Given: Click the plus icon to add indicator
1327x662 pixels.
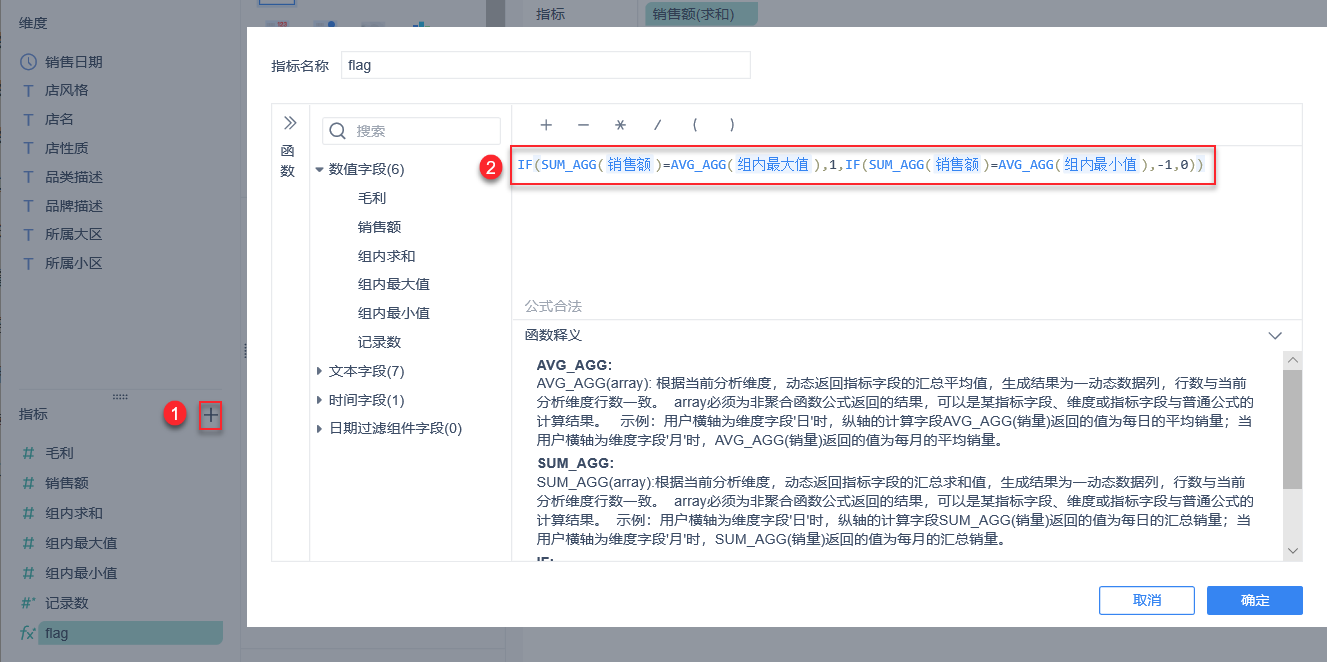Looking at the screenshot, I should pos(210,415).
